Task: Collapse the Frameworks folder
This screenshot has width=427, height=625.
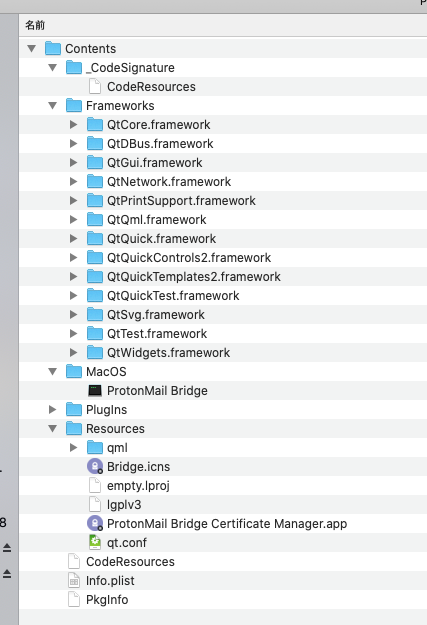Action: (x=52, y=106)
